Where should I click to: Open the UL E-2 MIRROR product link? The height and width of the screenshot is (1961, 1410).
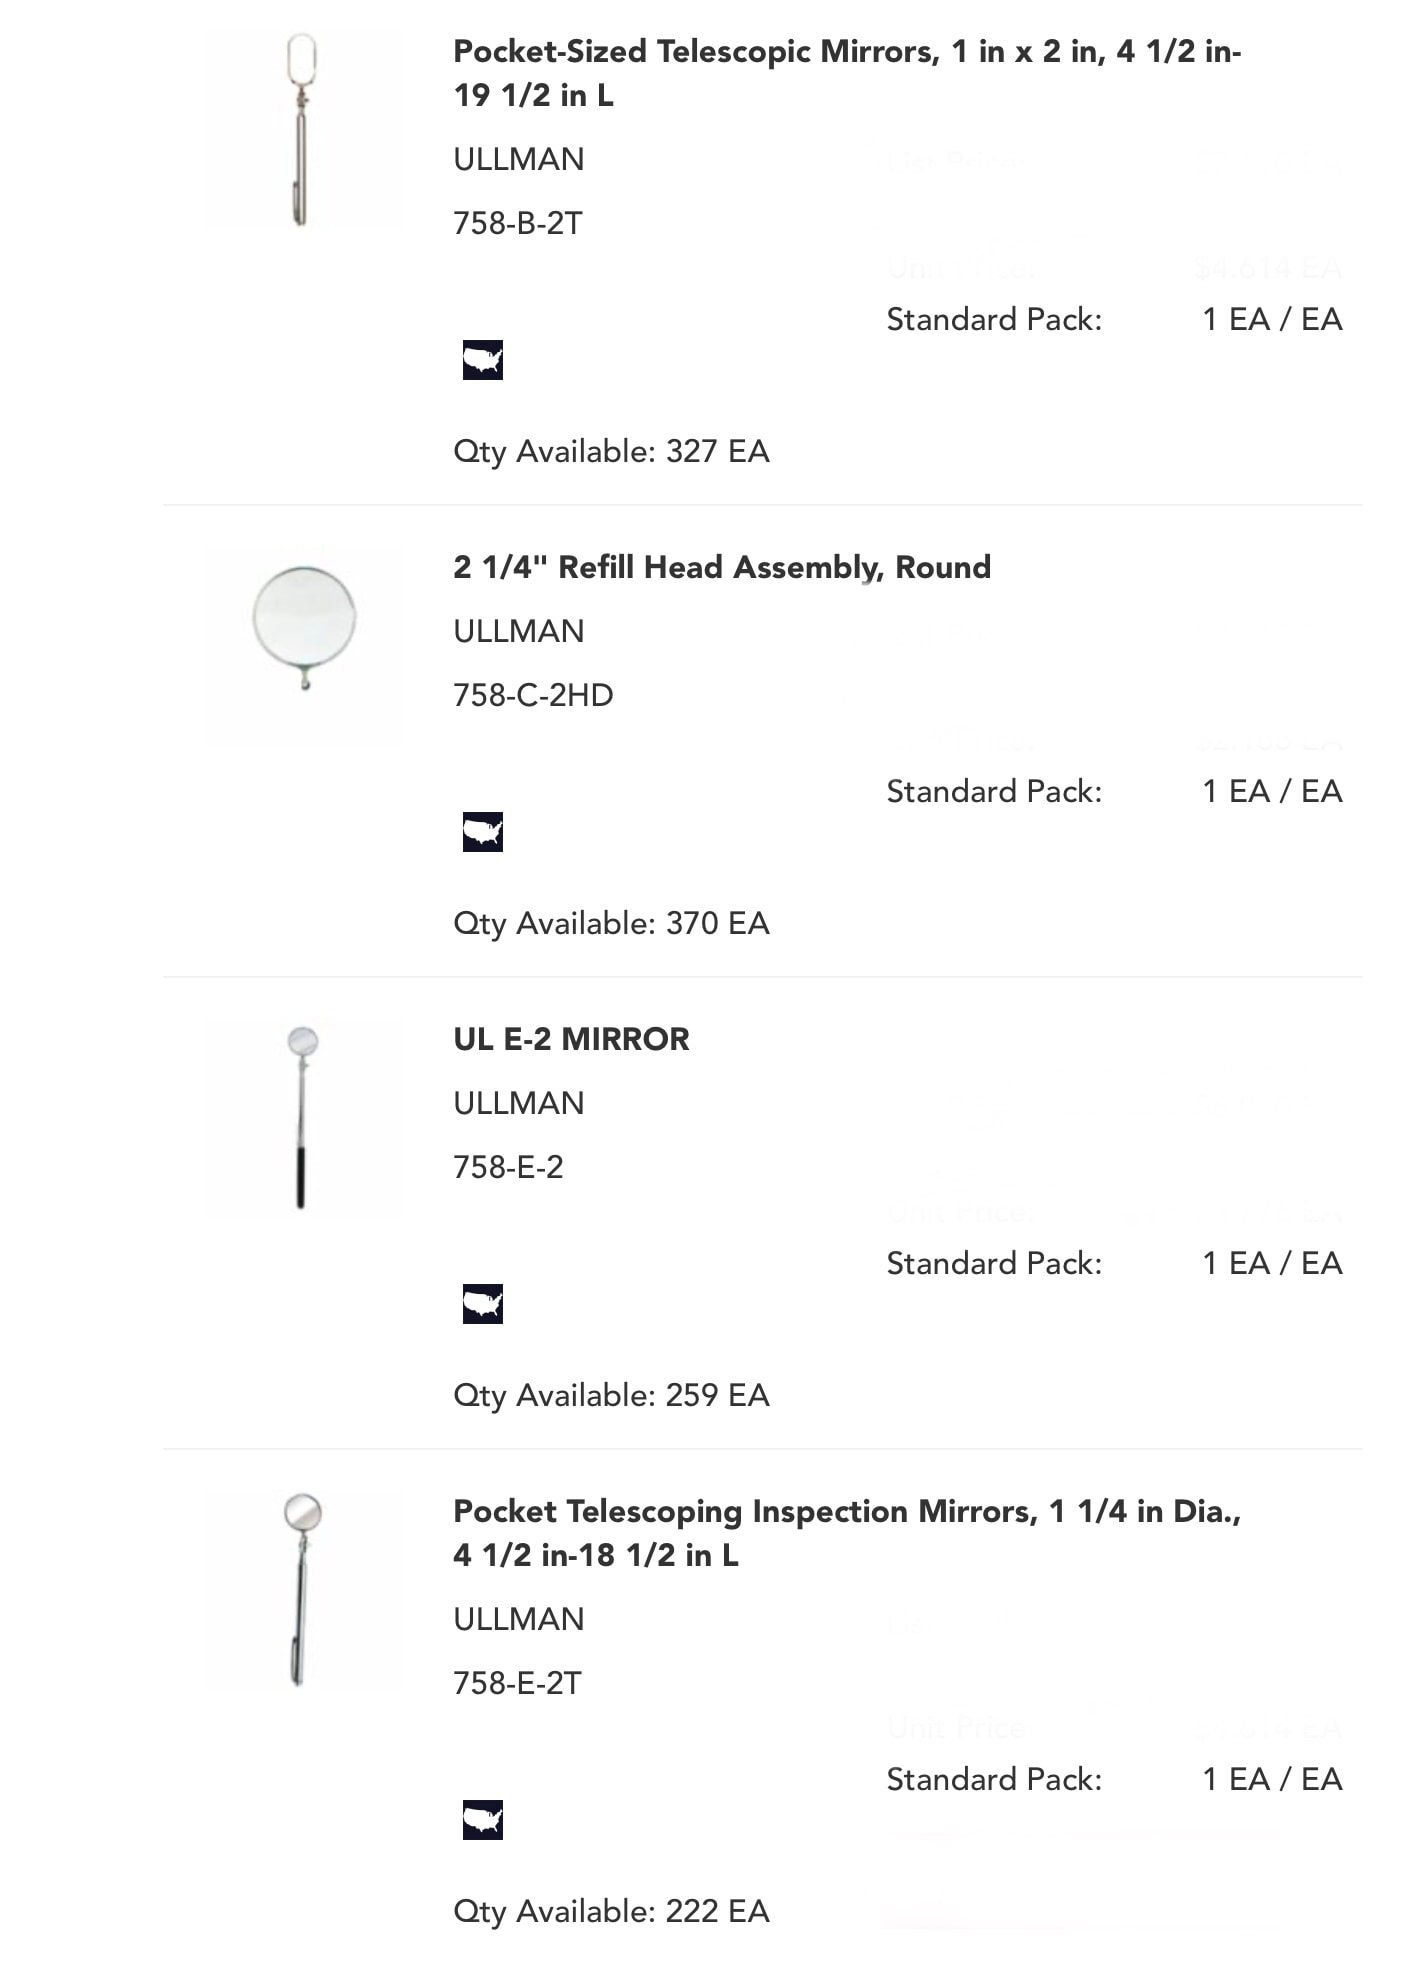click(571, 1039)
